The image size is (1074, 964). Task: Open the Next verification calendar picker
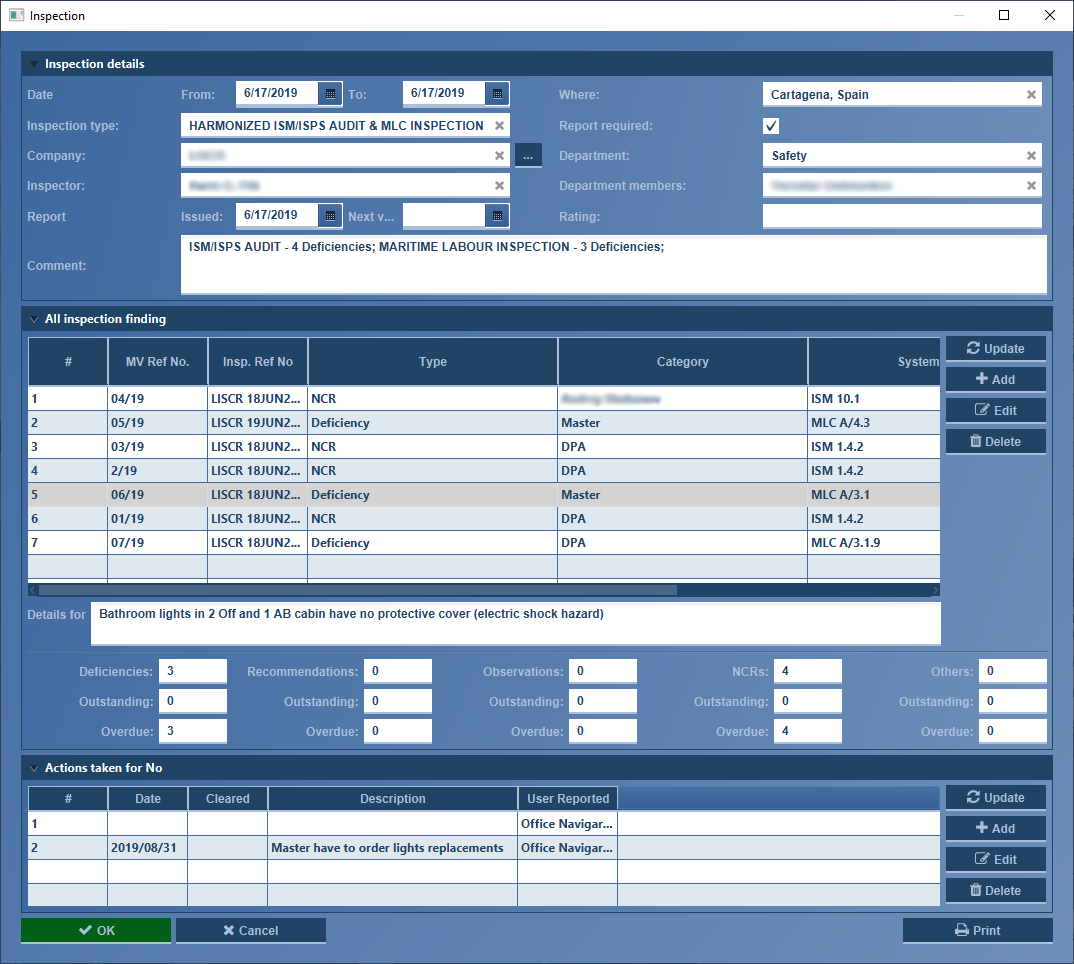pos(497,215)
